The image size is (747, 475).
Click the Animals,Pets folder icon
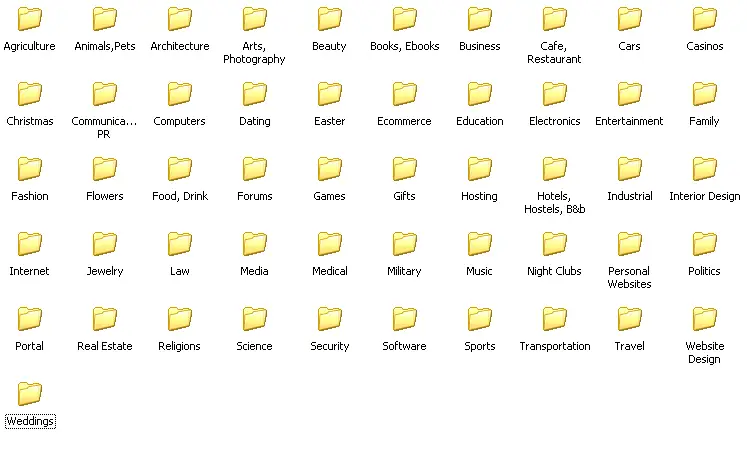(x=105, y=19)
